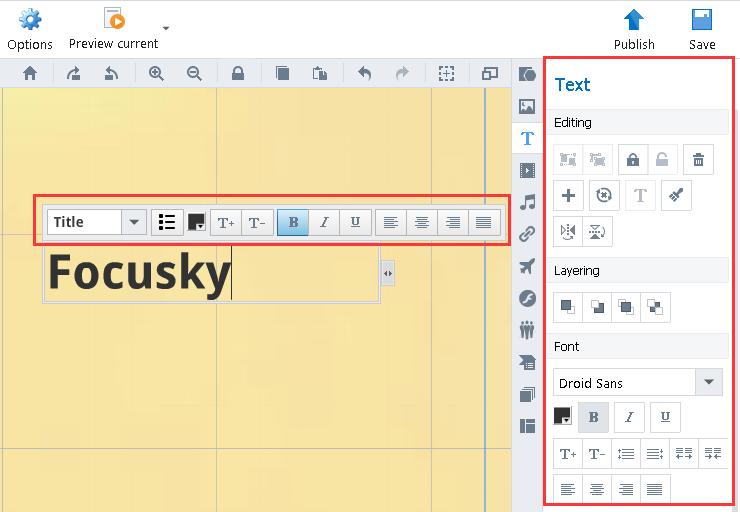Click the plus add icon in Editing
740x512 pixels.
pyautogui.click(x=569, y=195)
